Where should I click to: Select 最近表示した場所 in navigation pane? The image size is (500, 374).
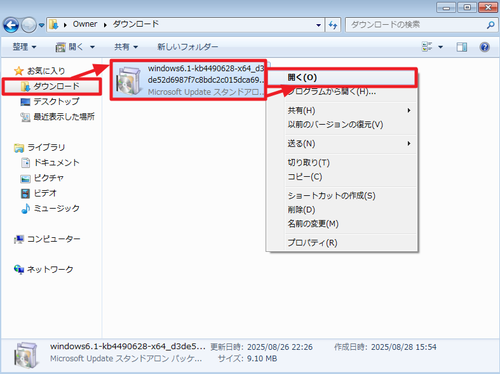64,117
